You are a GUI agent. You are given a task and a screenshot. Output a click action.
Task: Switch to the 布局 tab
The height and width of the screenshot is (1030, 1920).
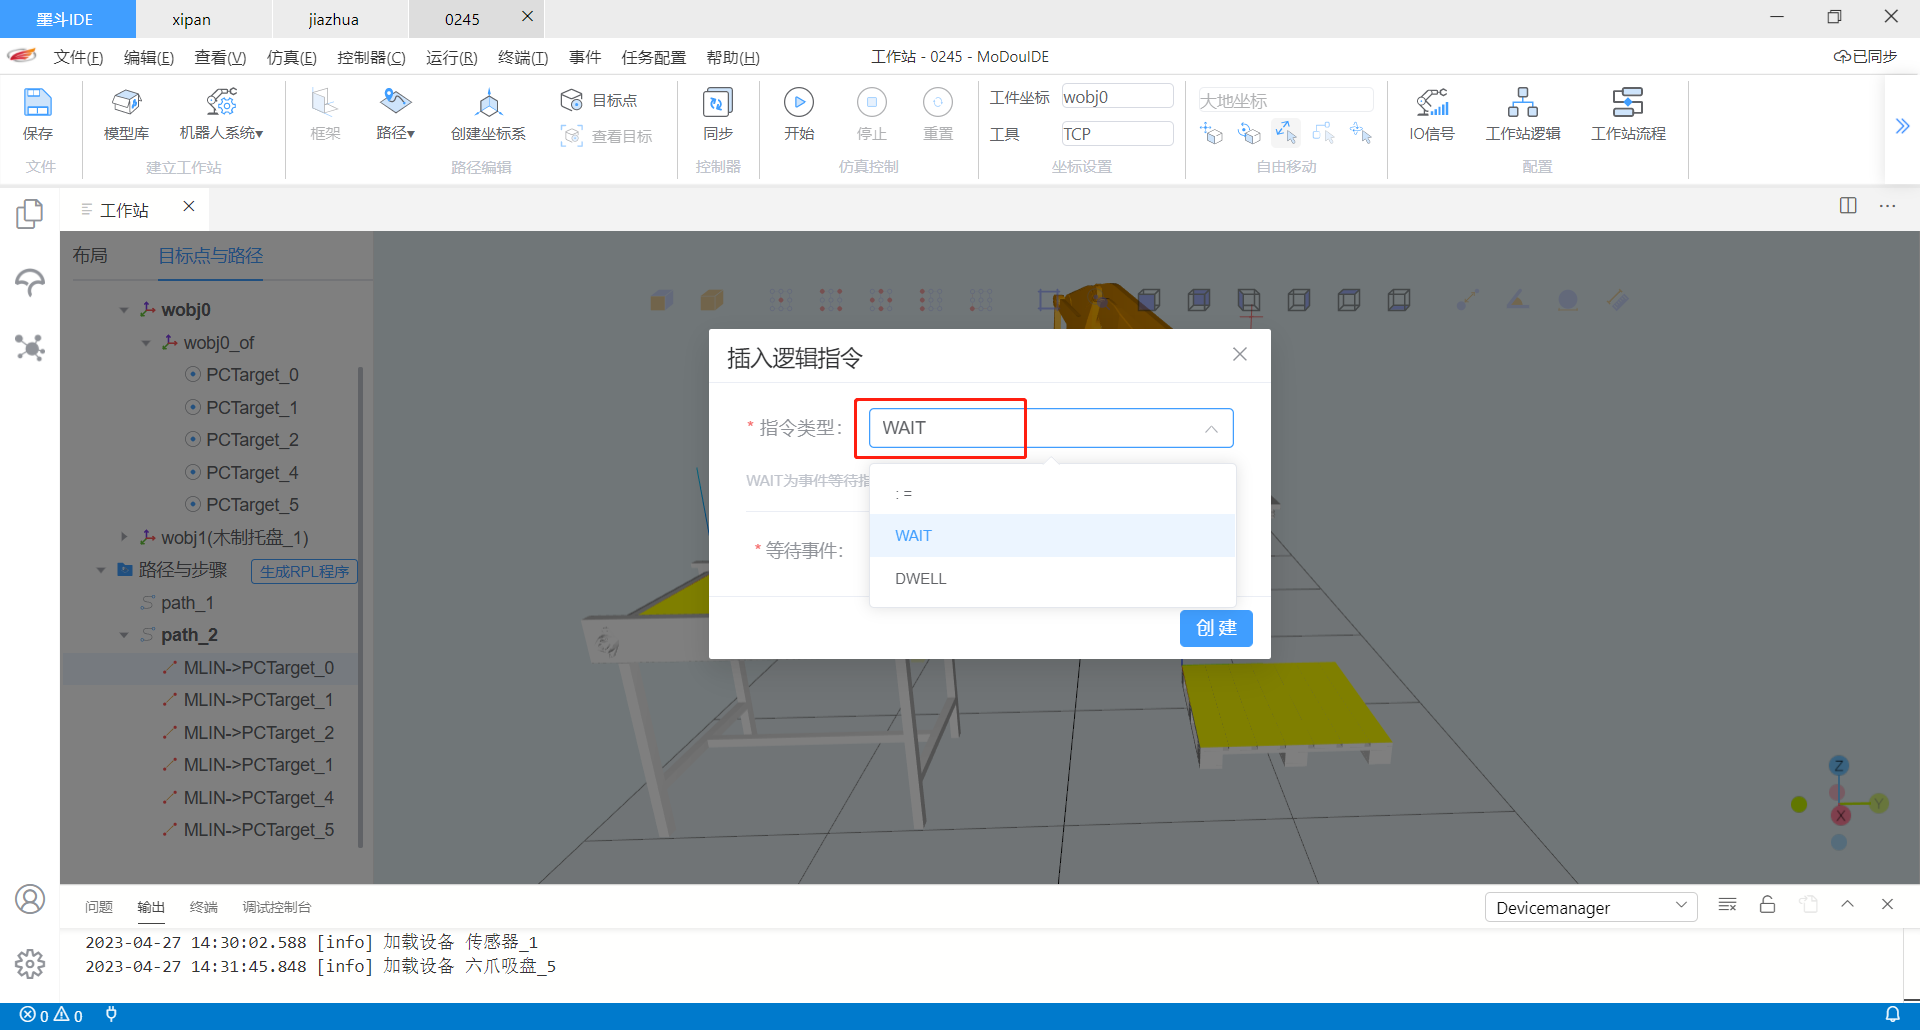click(x=90, y=256)
